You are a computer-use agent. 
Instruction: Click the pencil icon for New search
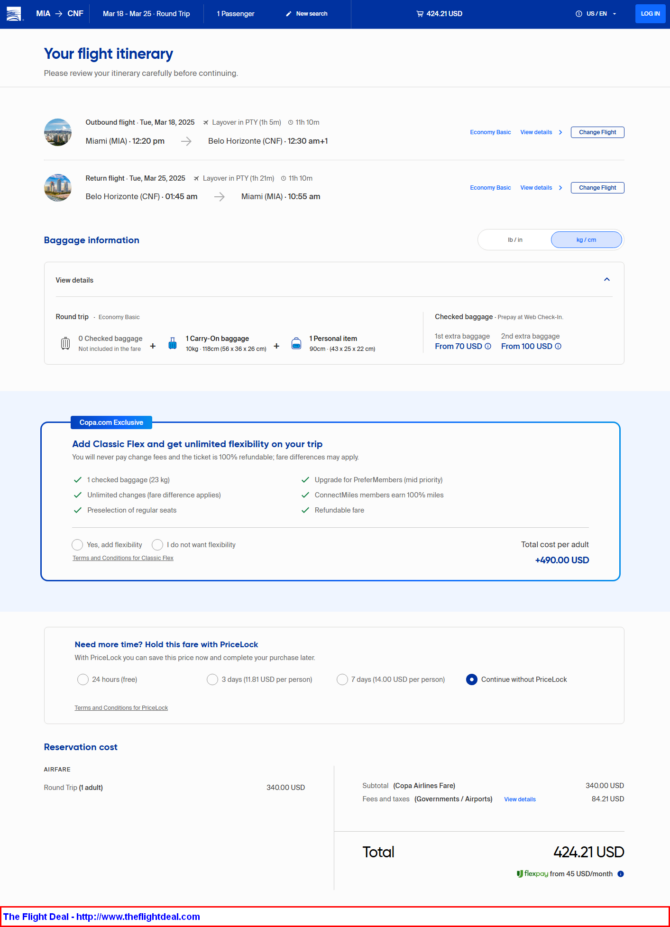(289, 14)
